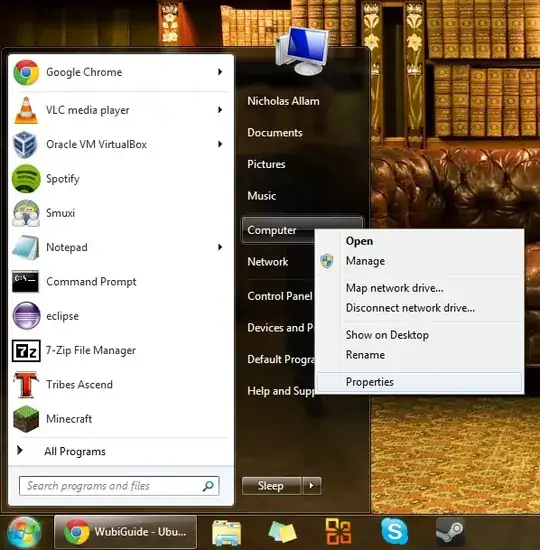Click the Windows Start orb
This screenshot has height=550, width=540.
(x=24, y=532)
